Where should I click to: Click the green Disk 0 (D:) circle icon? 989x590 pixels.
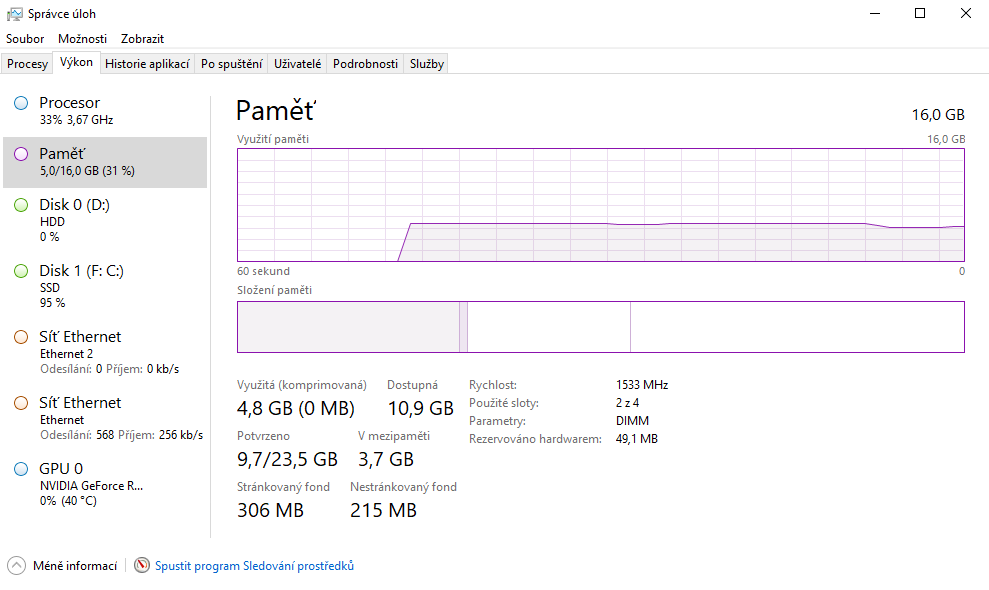click(21, 205)
